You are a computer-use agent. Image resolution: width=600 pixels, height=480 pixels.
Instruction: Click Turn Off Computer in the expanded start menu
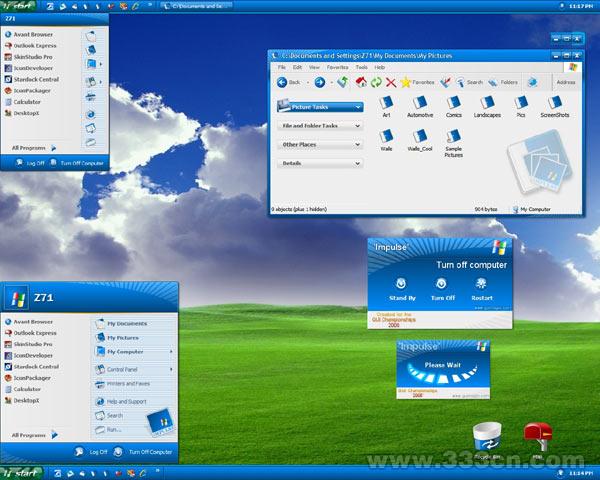click(x=143, y=452)
